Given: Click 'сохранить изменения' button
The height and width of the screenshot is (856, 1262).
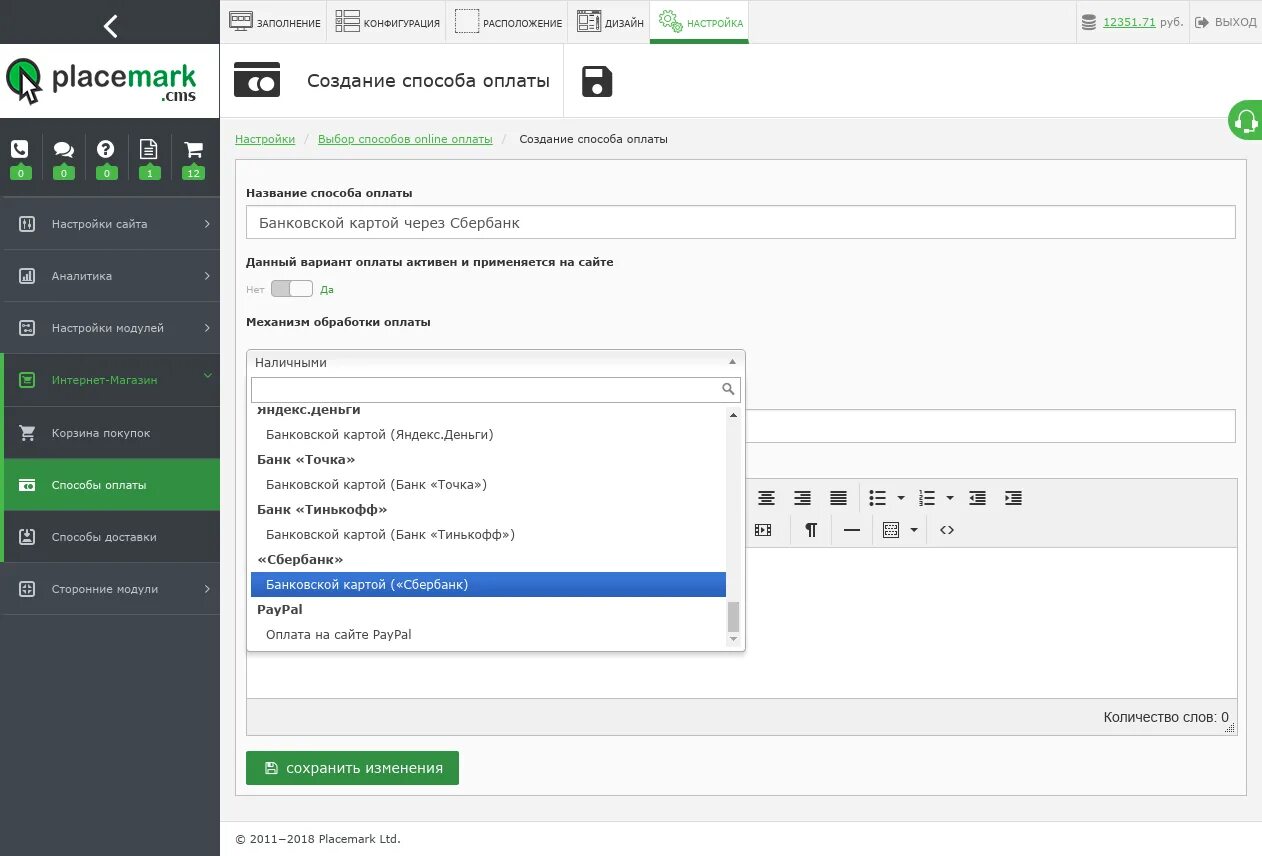Looking at the screenshot, I should pyautogui.click(x=352, y=768).
